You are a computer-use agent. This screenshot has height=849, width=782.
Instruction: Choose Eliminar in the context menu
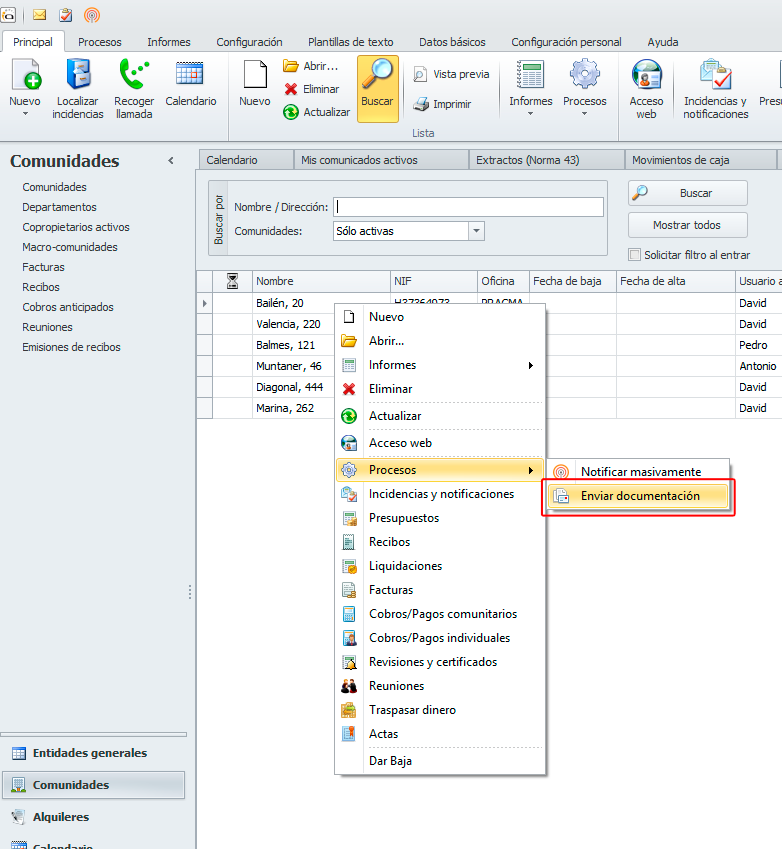coord(440,389)
